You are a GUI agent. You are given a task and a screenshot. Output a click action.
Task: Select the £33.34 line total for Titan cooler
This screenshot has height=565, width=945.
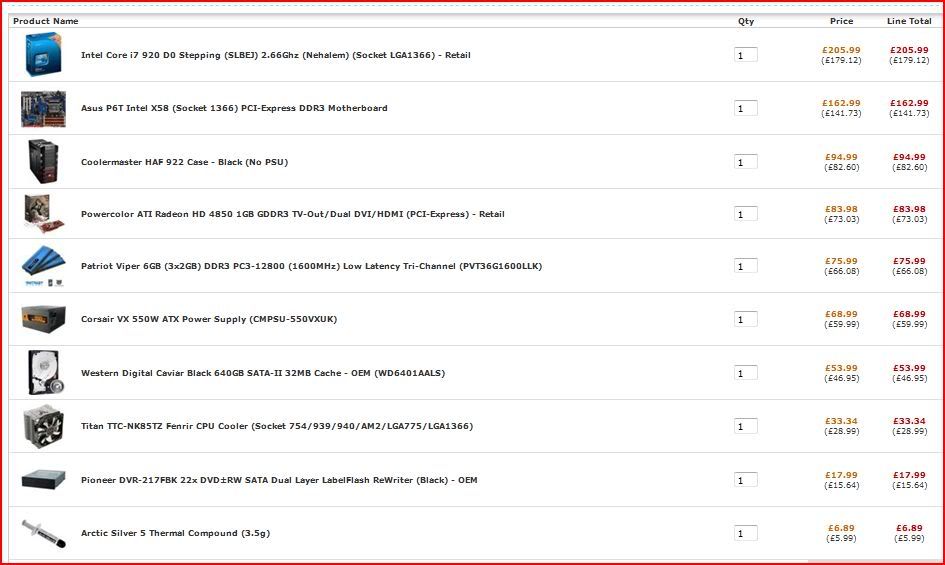[x=909, y=421]
